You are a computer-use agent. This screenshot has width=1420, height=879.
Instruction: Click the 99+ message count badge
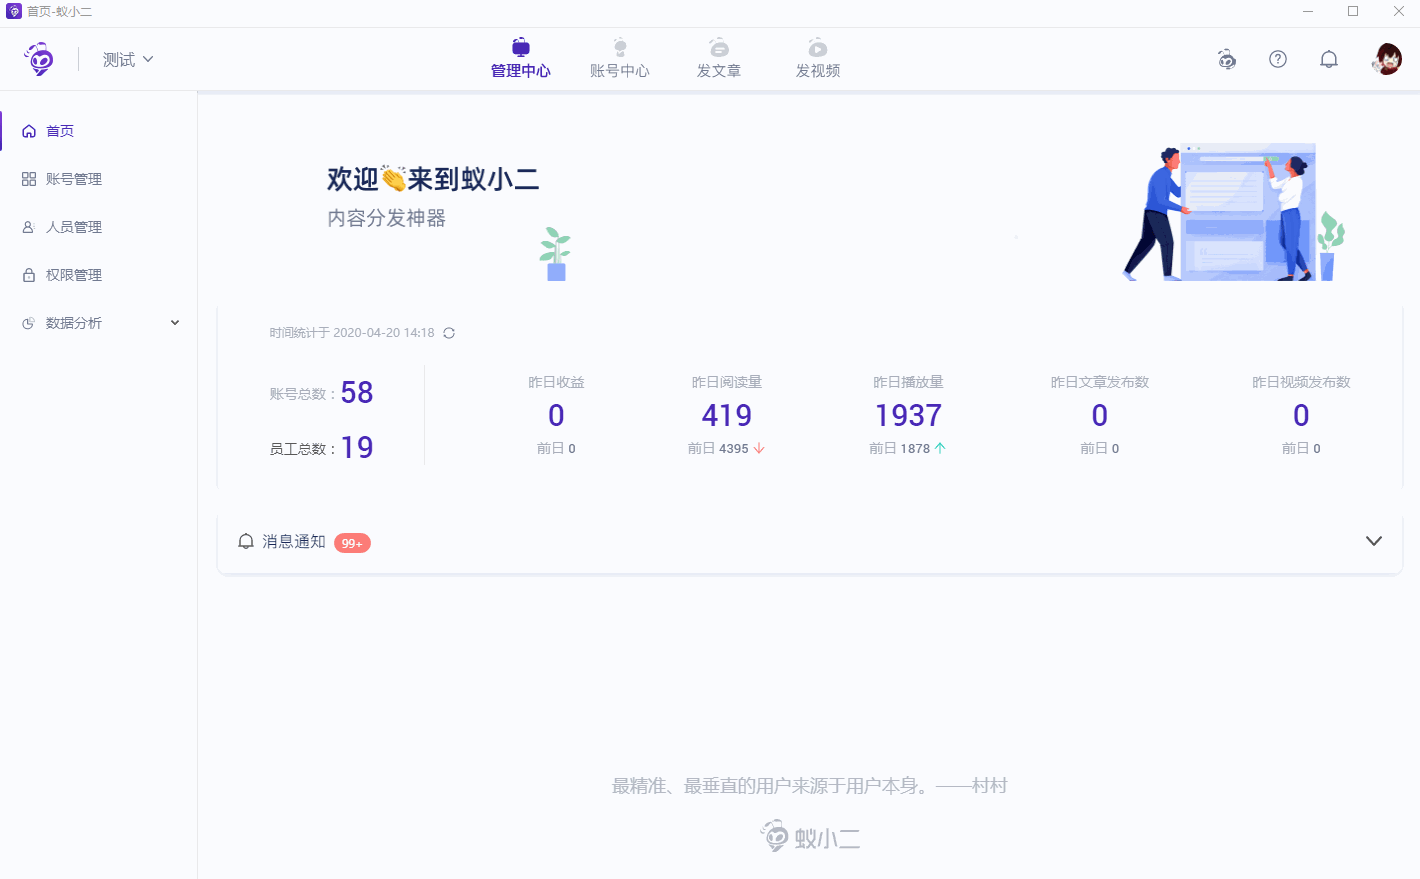point(351,543)
